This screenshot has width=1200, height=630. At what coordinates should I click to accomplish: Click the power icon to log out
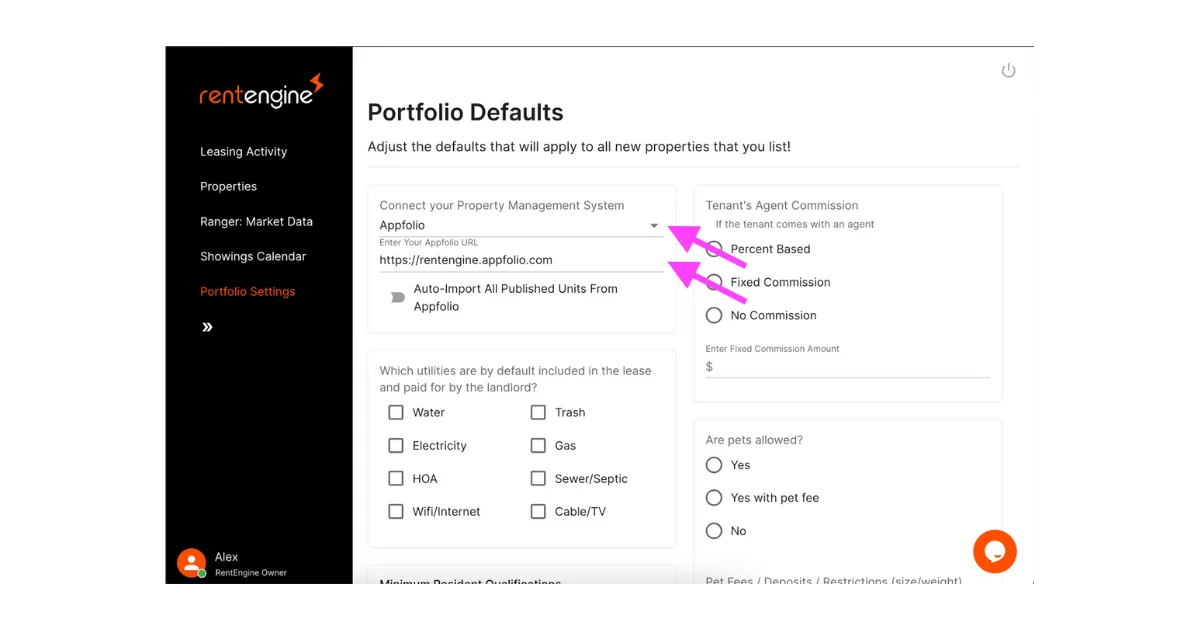pyautogui.click(x=1008, y=71)
